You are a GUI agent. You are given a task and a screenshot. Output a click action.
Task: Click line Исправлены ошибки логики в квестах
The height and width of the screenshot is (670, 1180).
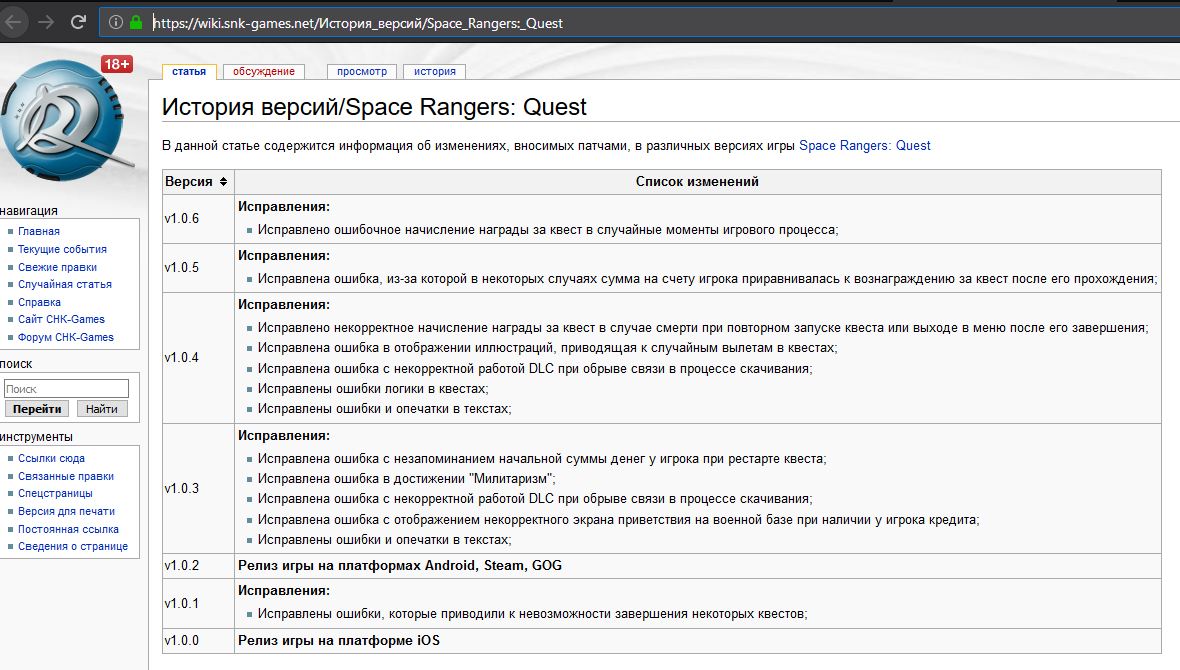373,389
